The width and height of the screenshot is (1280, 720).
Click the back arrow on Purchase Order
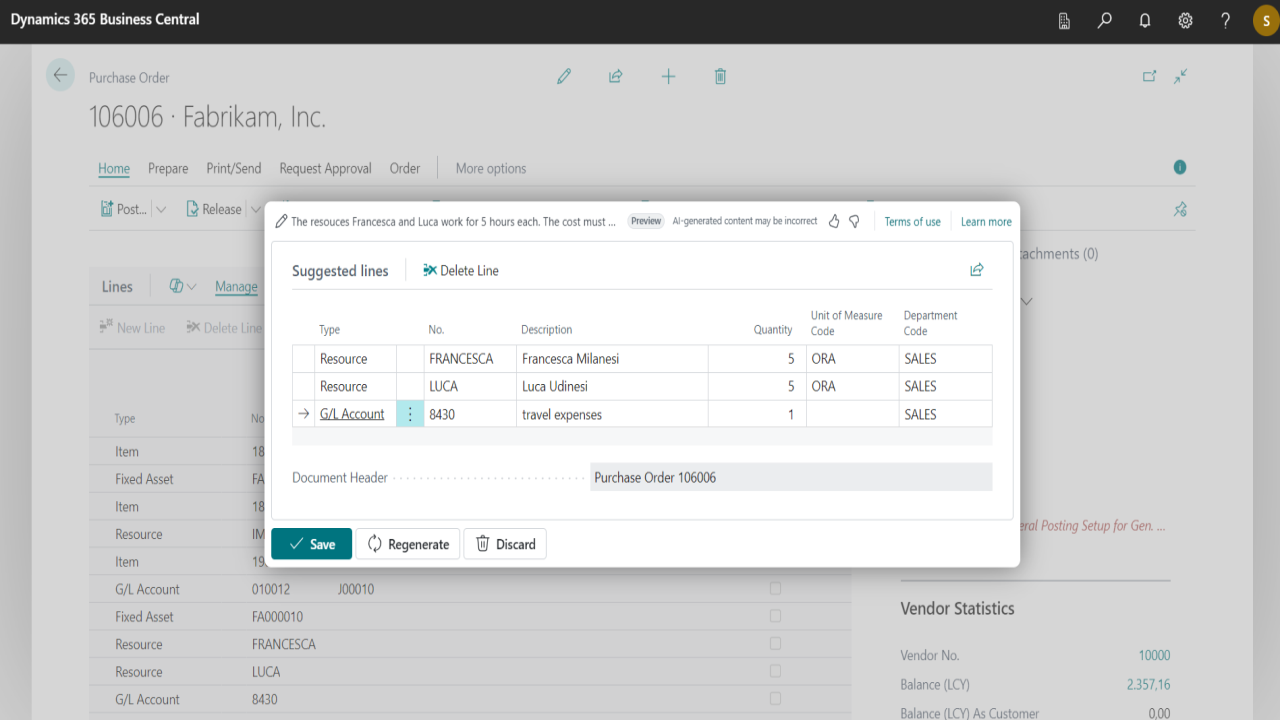[61, 75]
